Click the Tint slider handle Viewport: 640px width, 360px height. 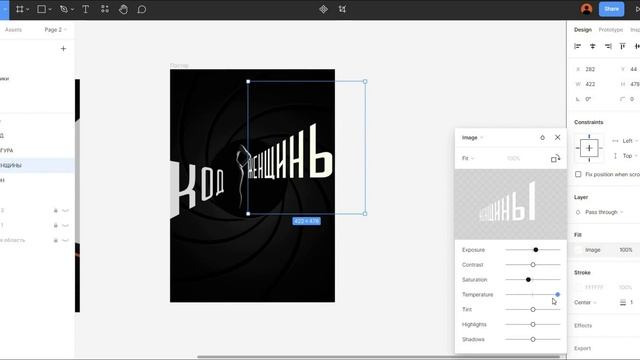tap(533, 309)
